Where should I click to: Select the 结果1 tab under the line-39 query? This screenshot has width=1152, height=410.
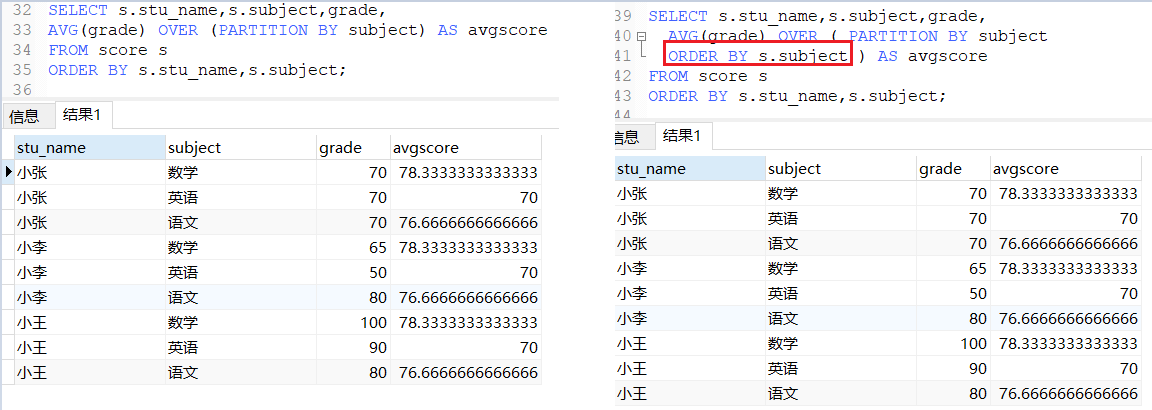tap(682, 135)
